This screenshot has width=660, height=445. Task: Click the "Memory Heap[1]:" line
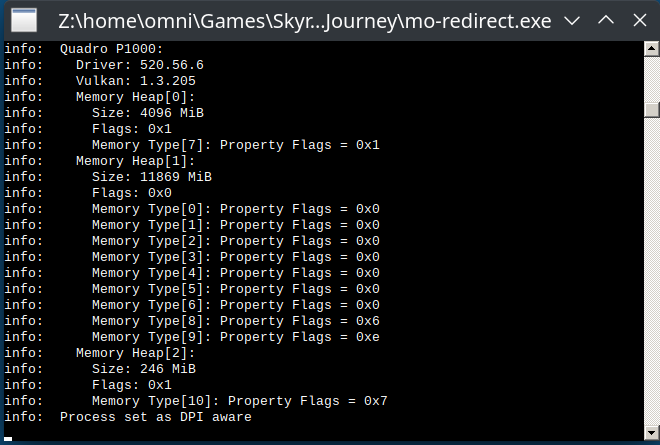(x=135, y=161)
